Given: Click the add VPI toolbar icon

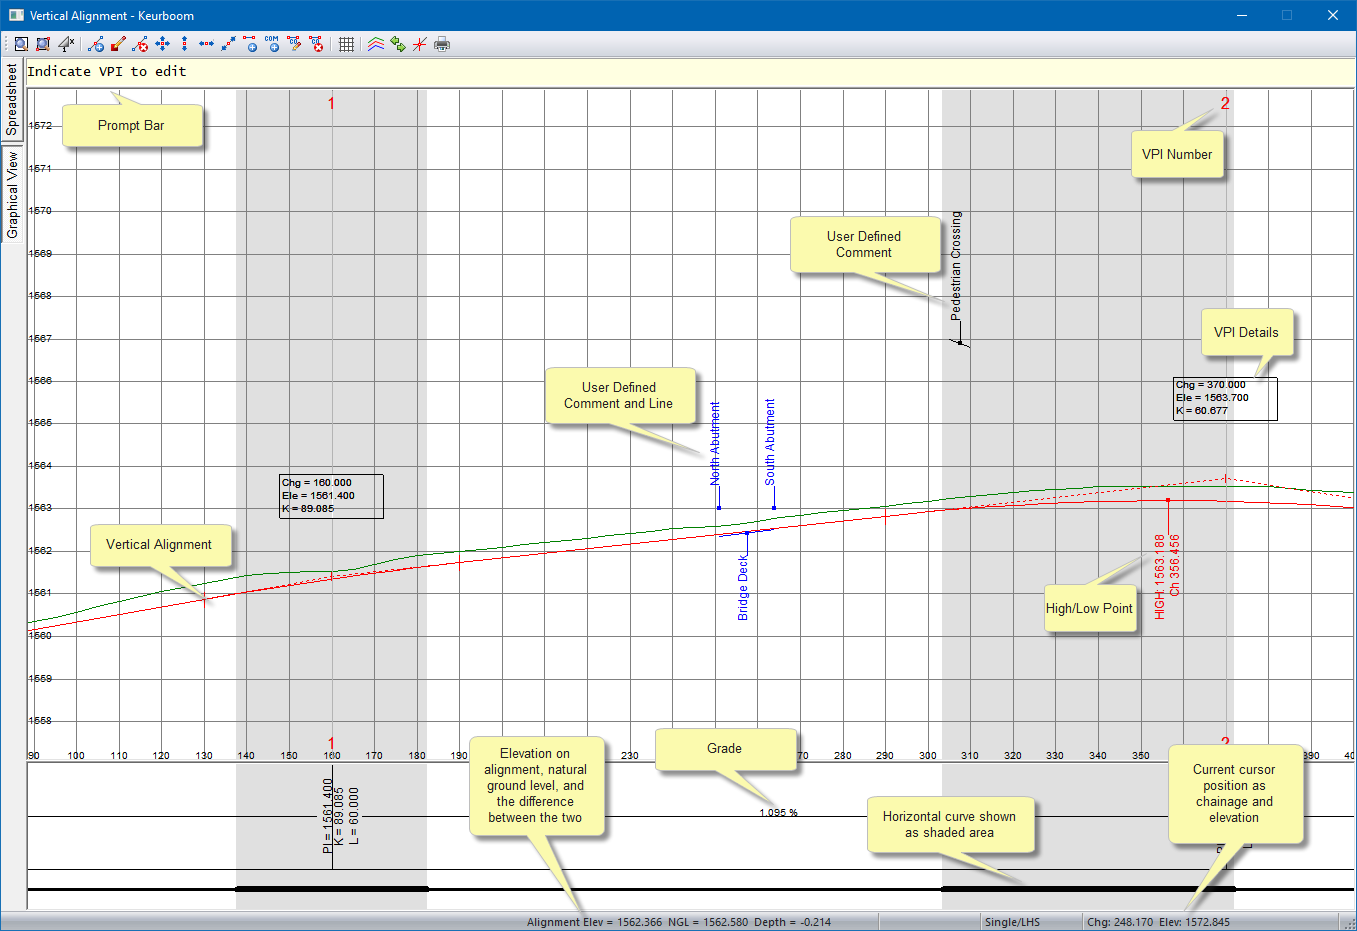Looking at the screenshot, I should pos(96,44).
